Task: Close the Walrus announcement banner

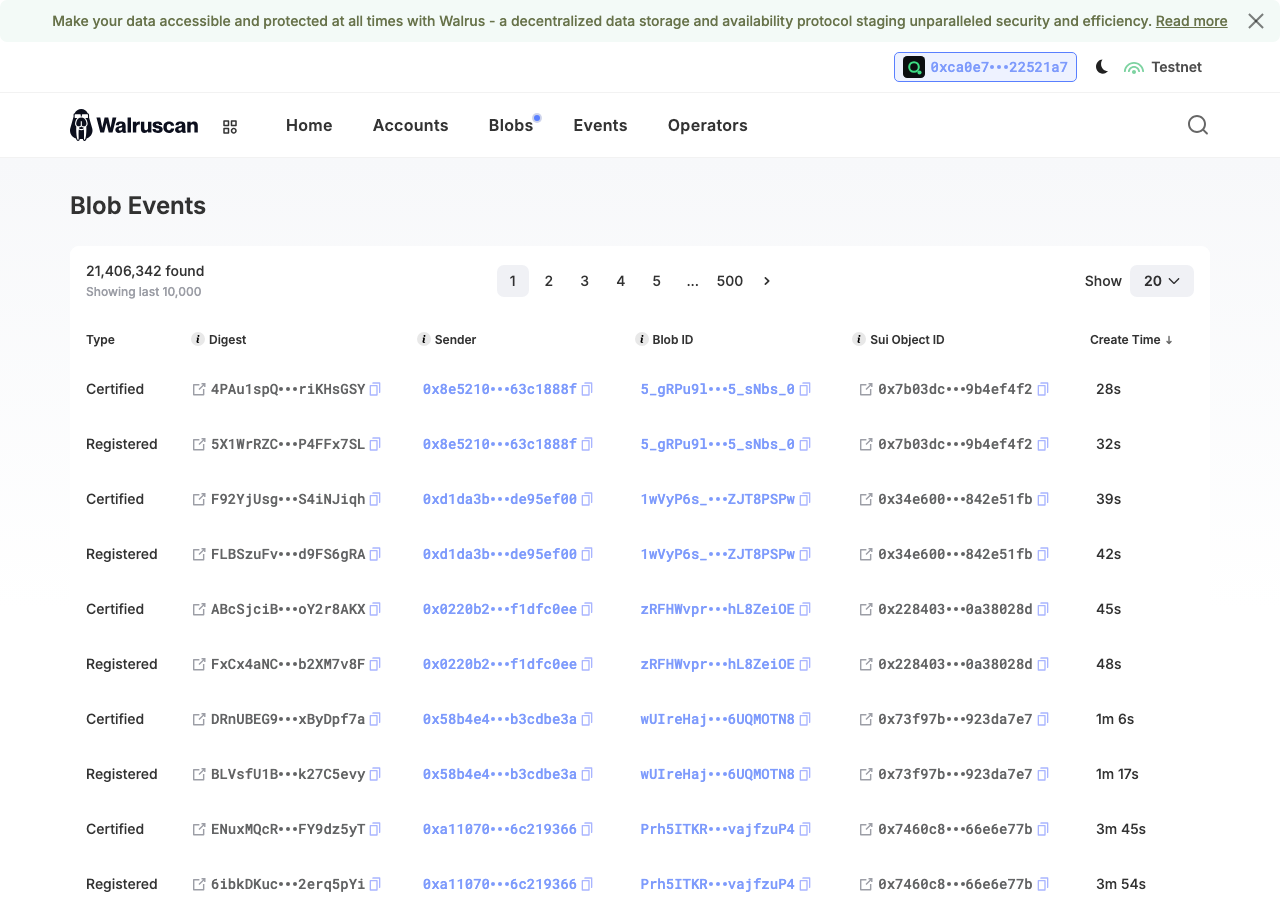Action: pos(1256,21)
